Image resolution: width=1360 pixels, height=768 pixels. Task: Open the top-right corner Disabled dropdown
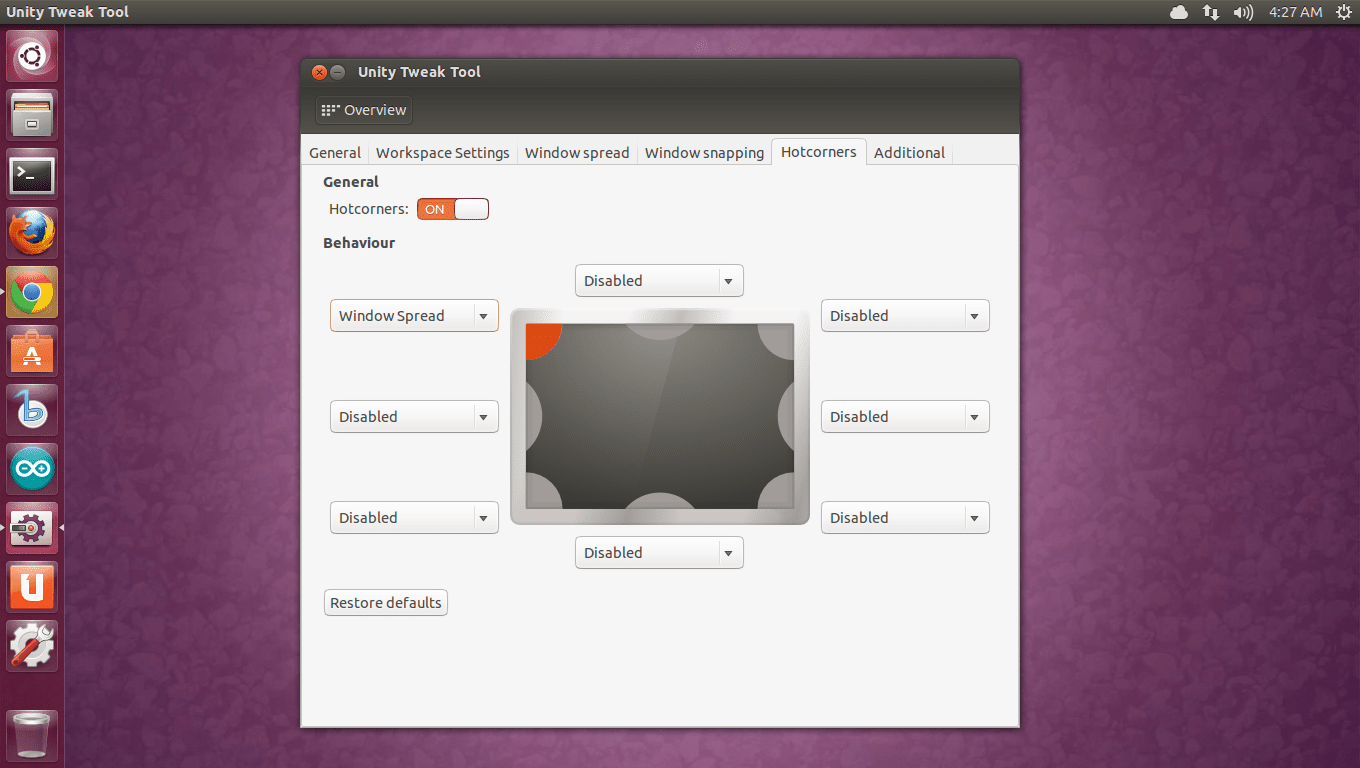(905, 316)
